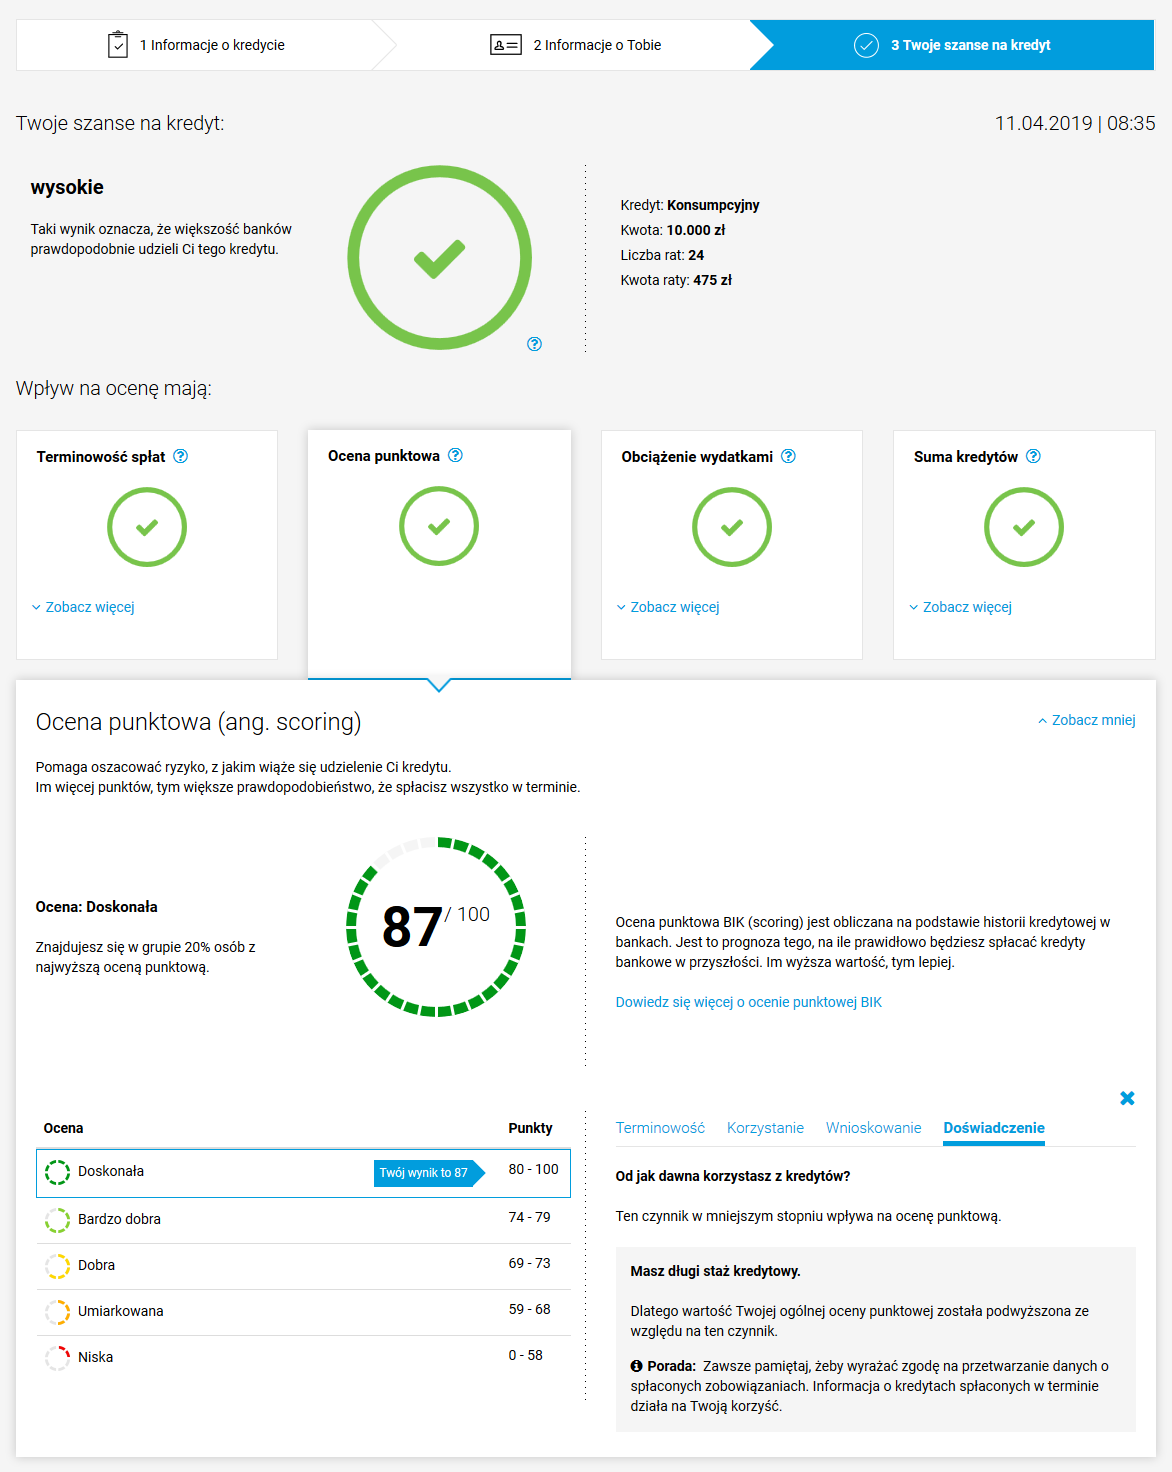
Task: Click clipboard icon in Informacje o kredycie step
Action: (x=118, y=45)
